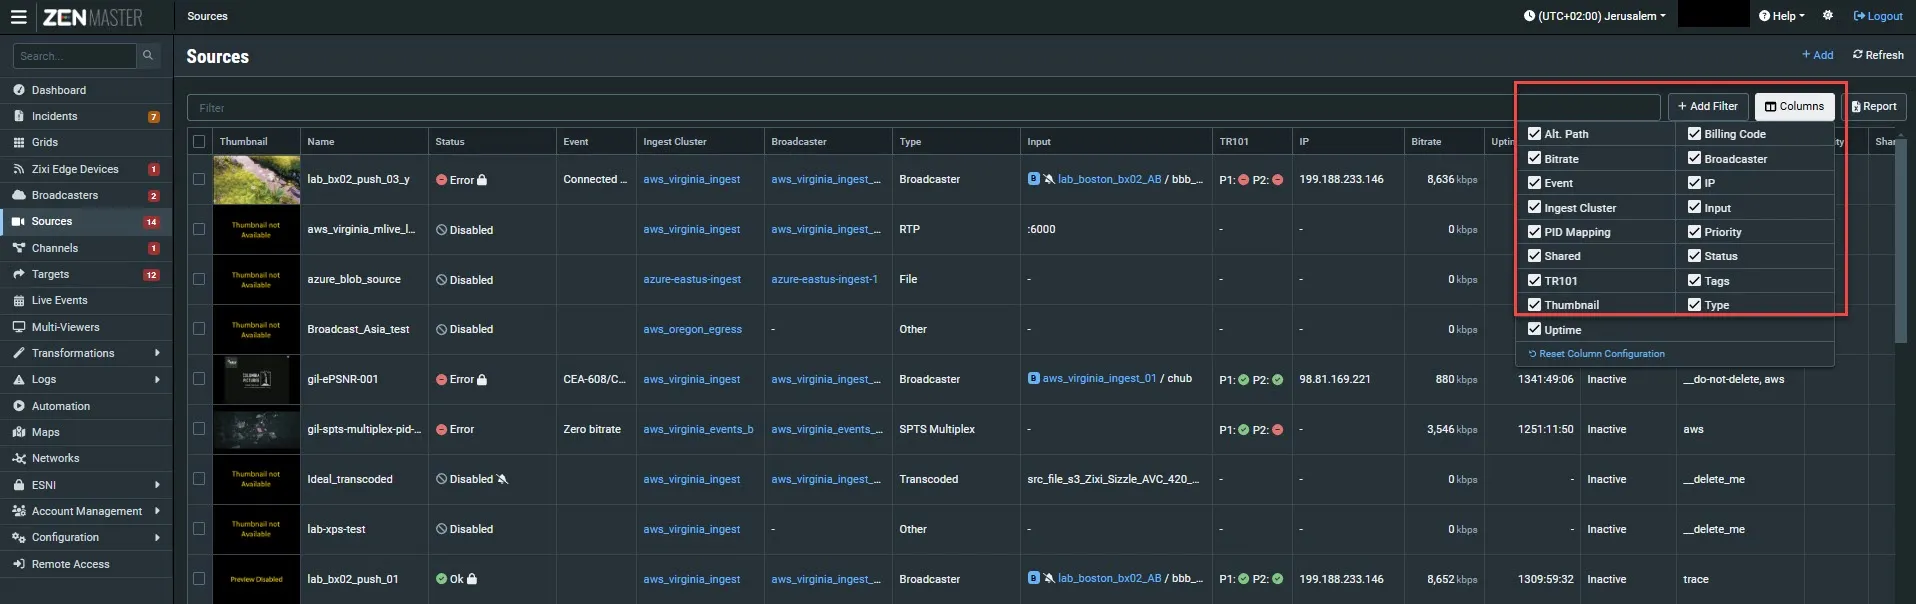Click the Logout link
Image resolution: width=1916 pixels, height=604 pixels.
[1878, 16]
